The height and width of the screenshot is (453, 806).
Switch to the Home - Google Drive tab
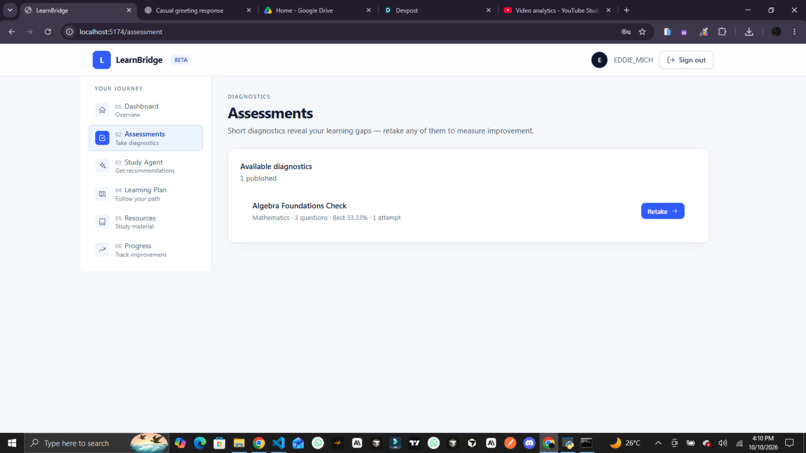304,10
